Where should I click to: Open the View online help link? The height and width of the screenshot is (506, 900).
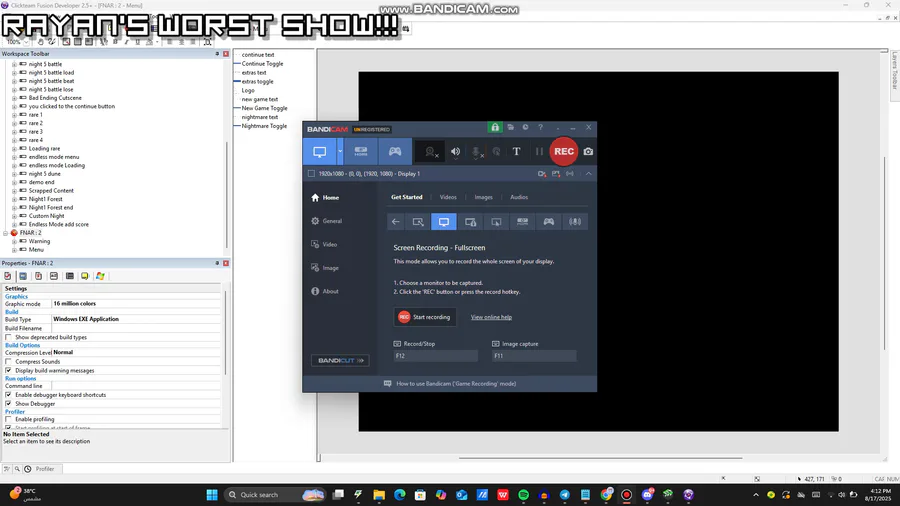(x=491, y=317)
